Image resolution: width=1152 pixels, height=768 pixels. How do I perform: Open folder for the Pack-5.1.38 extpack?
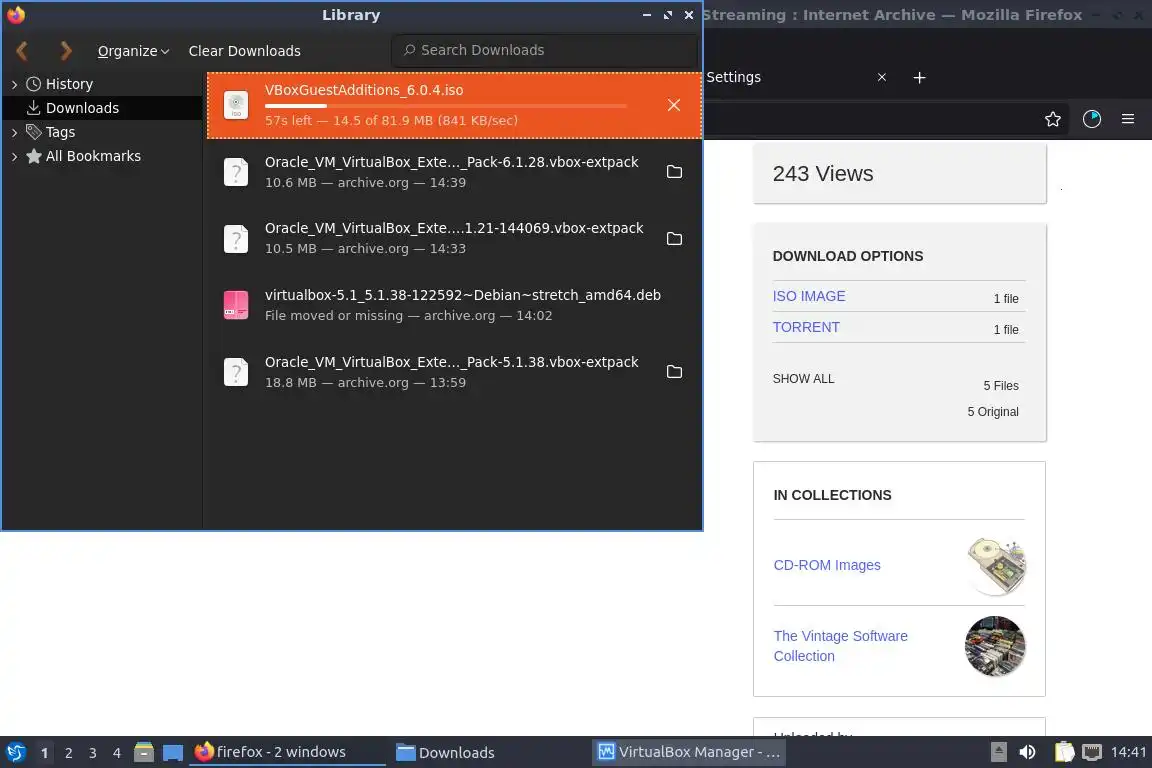[674, 371]
